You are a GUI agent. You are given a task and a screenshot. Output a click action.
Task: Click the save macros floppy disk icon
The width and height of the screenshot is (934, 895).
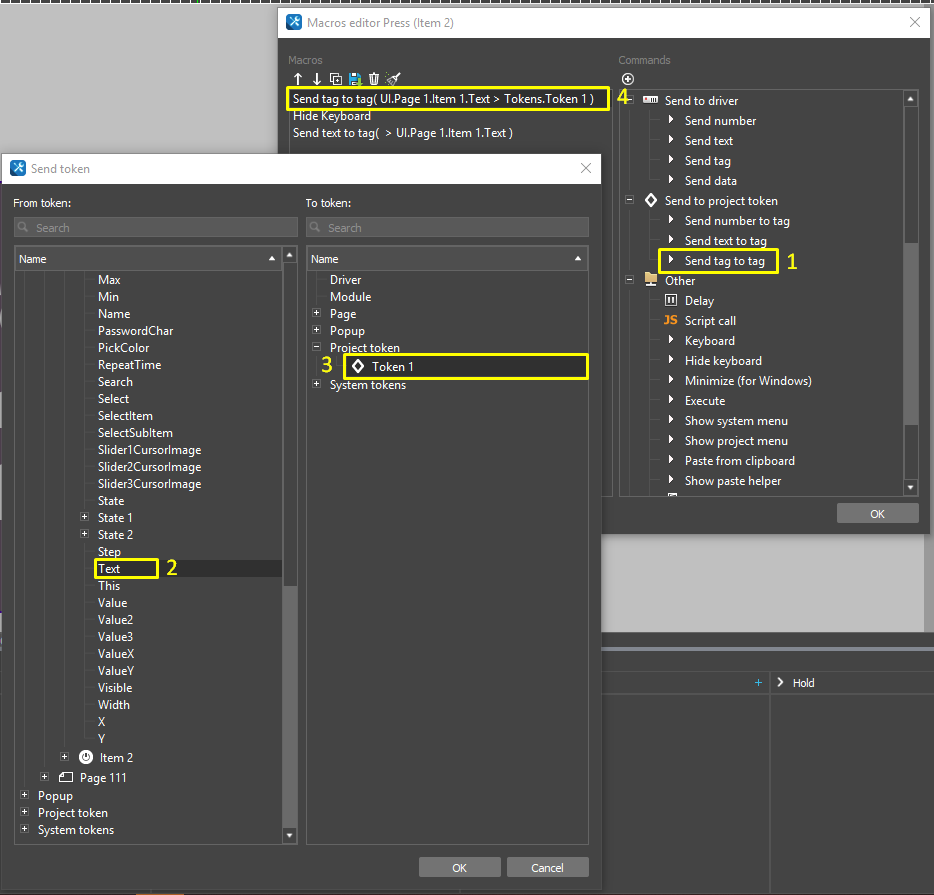[355, 79]
